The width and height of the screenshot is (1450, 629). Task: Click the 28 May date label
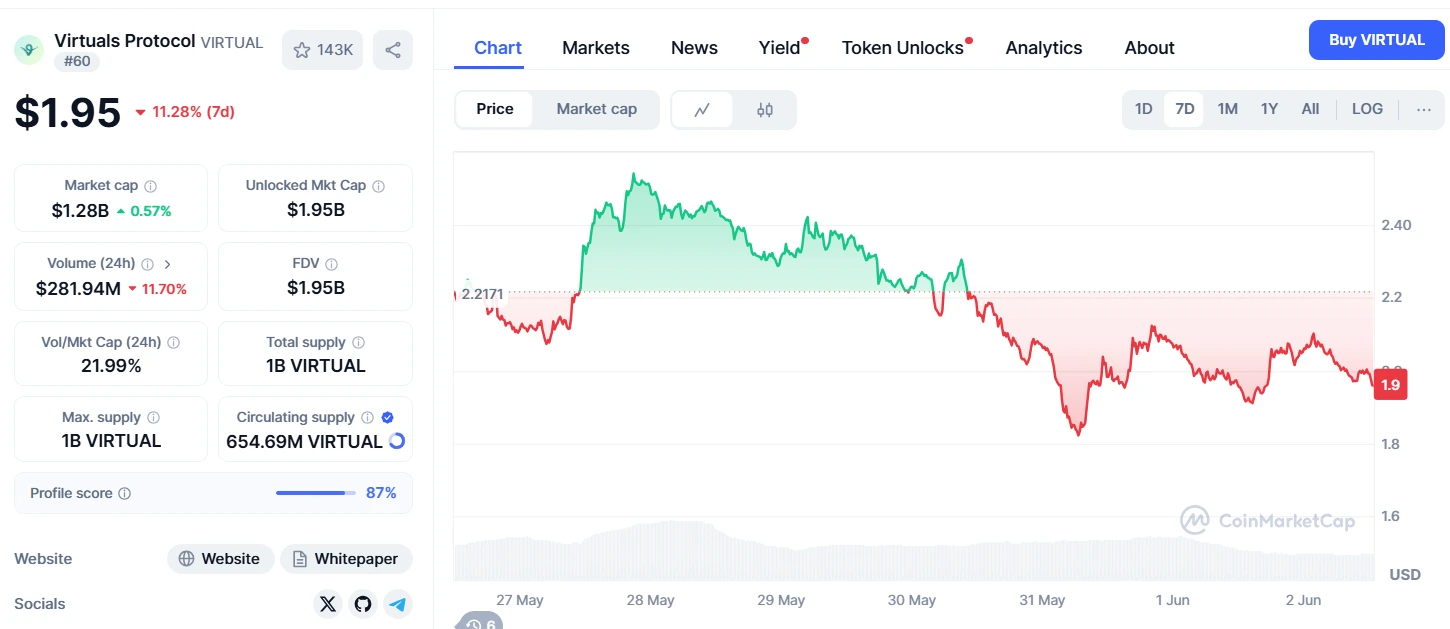coord(650,600)
